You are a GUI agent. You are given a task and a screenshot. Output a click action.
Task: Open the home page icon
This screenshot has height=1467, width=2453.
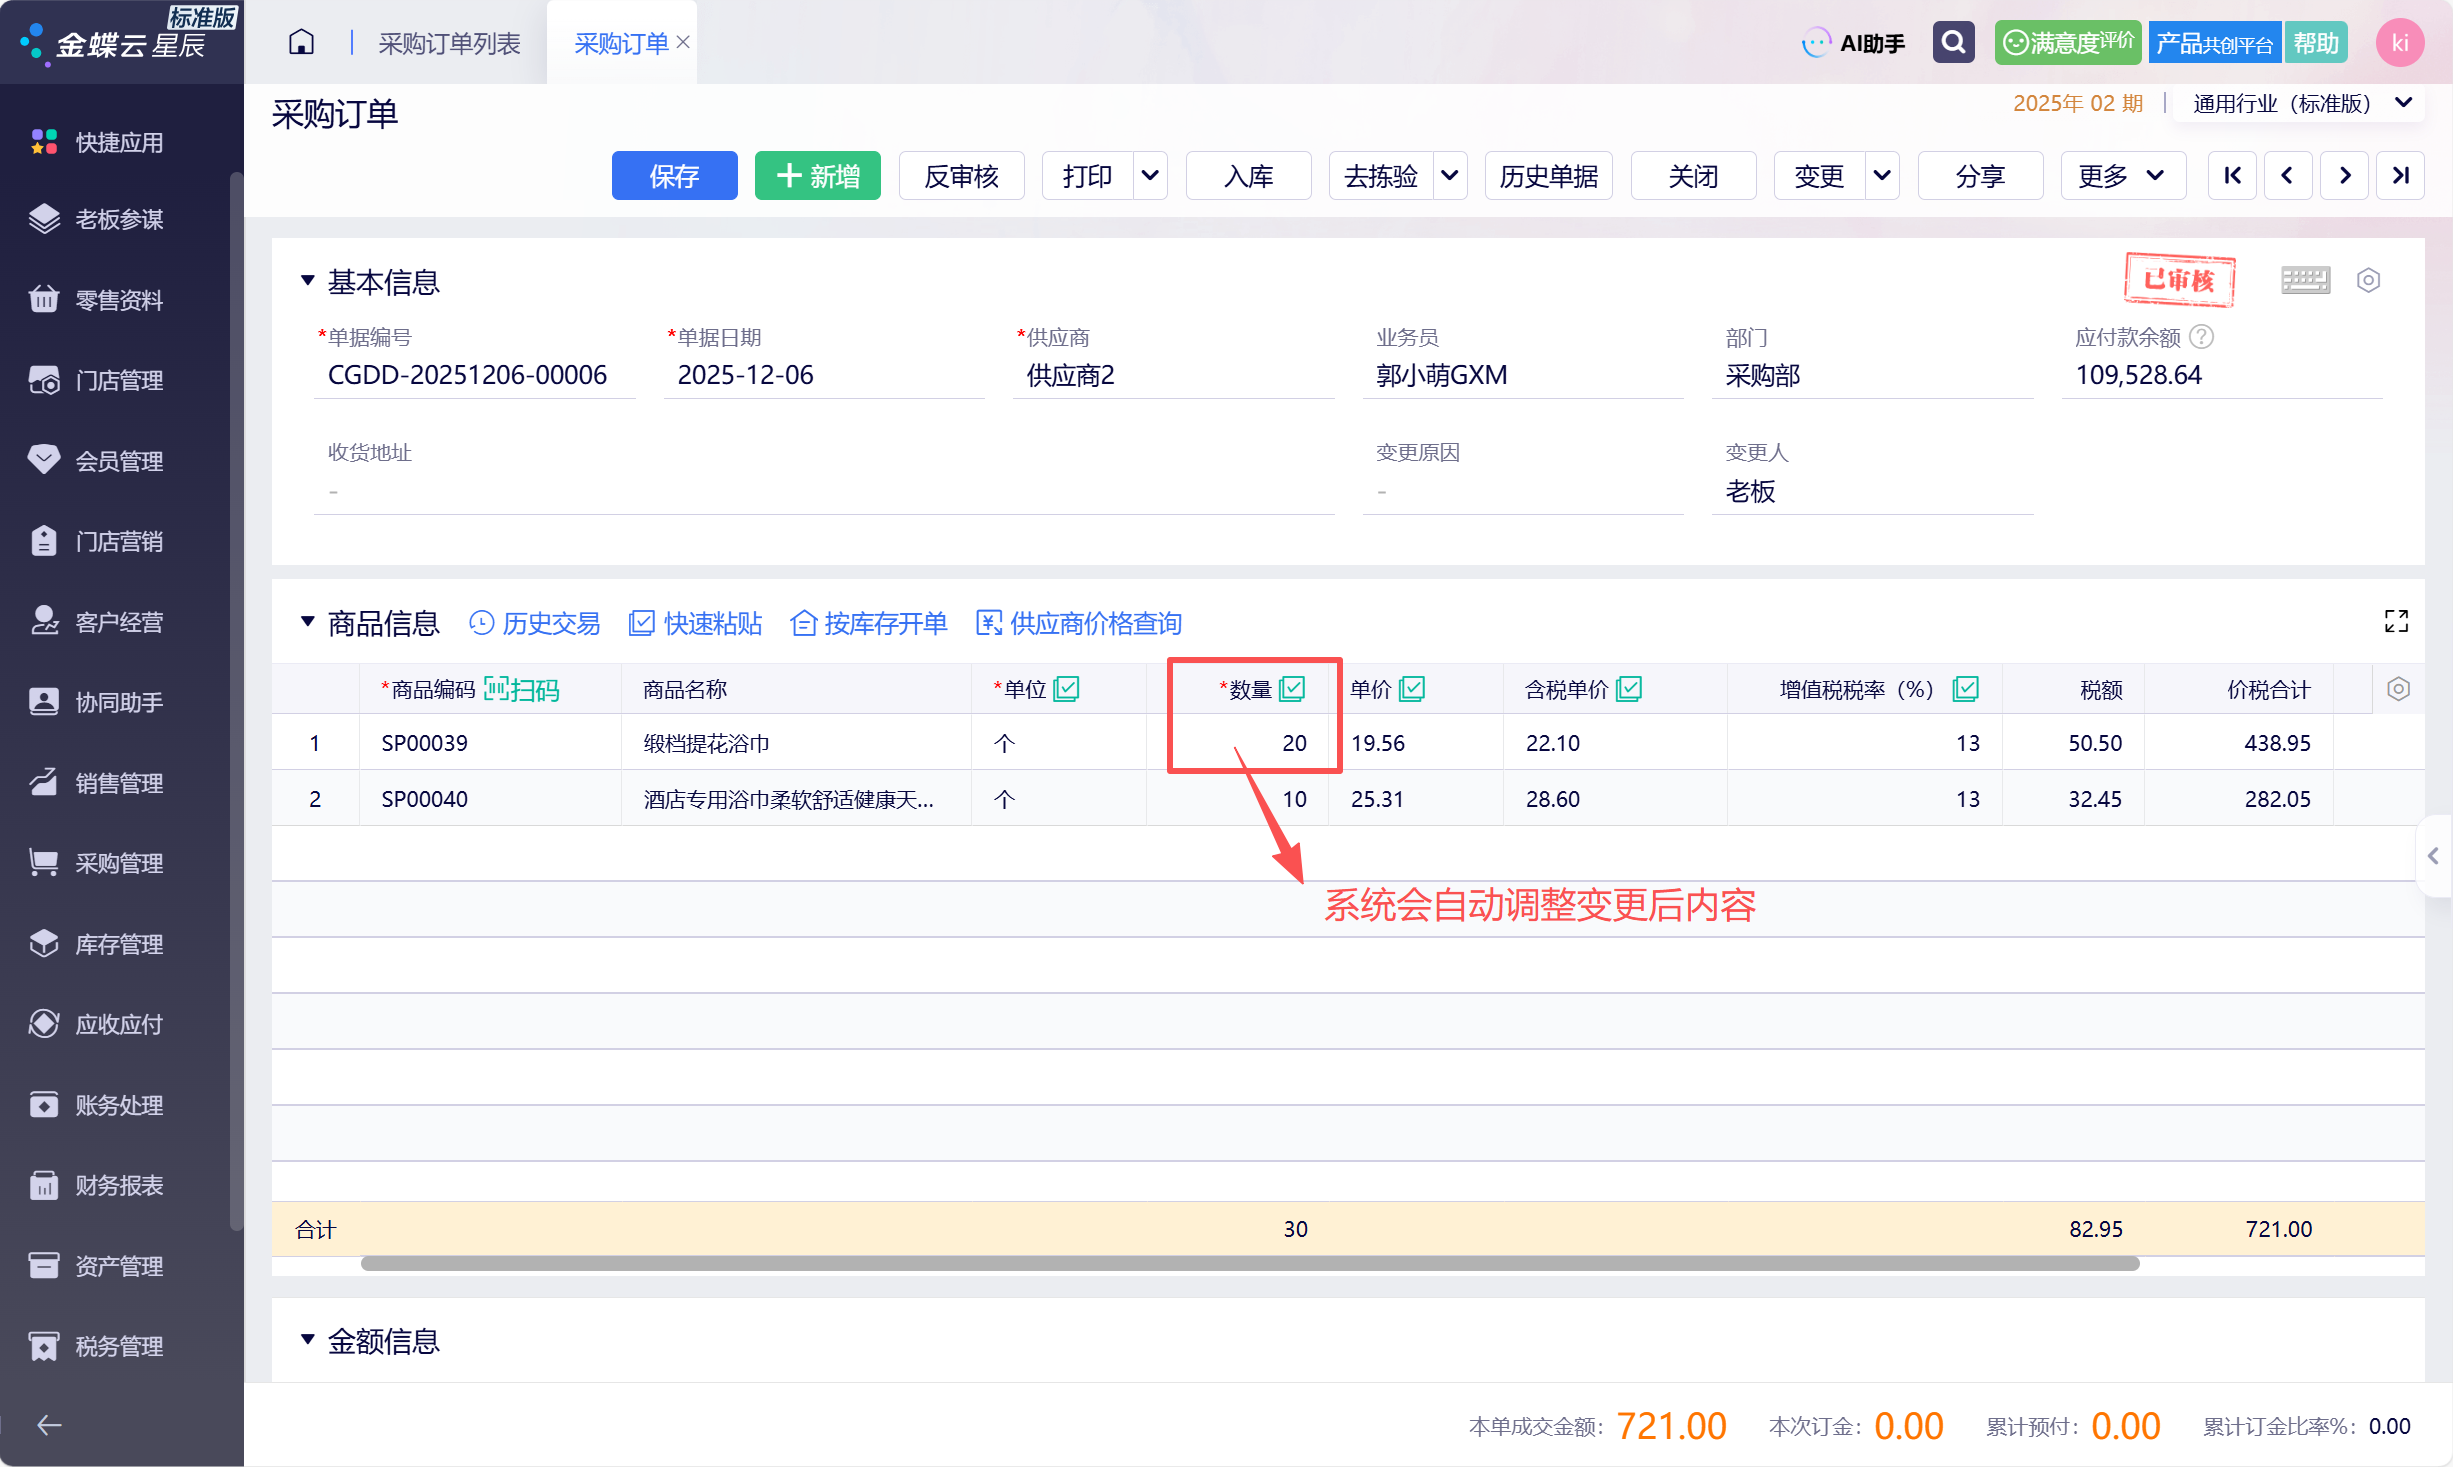(x=301, y=42)
